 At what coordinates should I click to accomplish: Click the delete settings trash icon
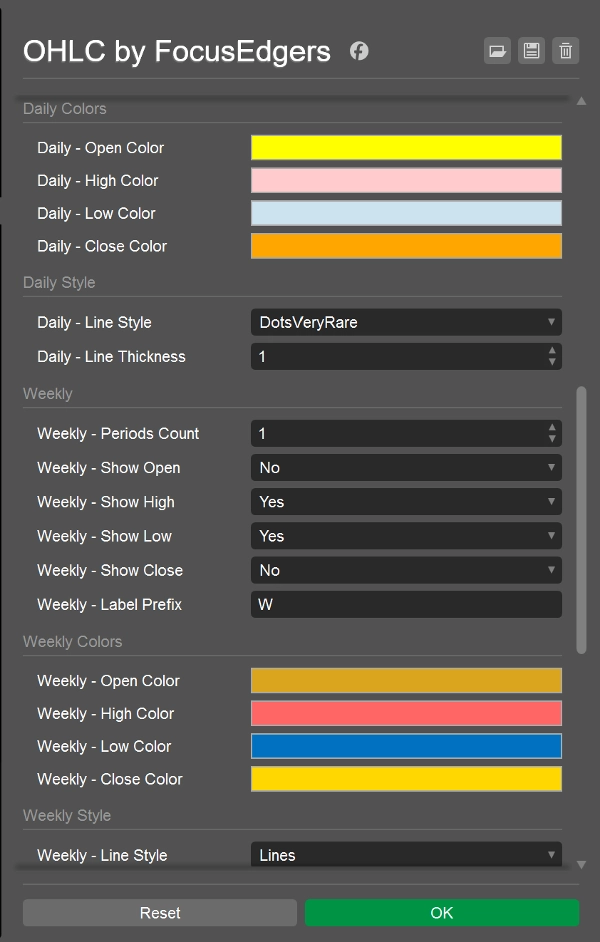(x=566, y=51)
